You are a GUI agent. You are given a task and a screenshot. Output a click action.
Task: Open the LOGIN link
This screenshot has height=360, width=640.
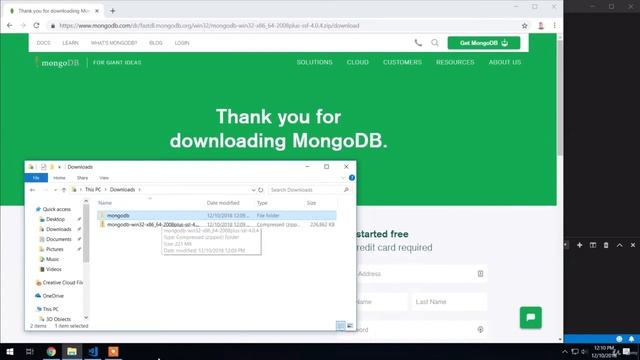click(x=182, y=43)
